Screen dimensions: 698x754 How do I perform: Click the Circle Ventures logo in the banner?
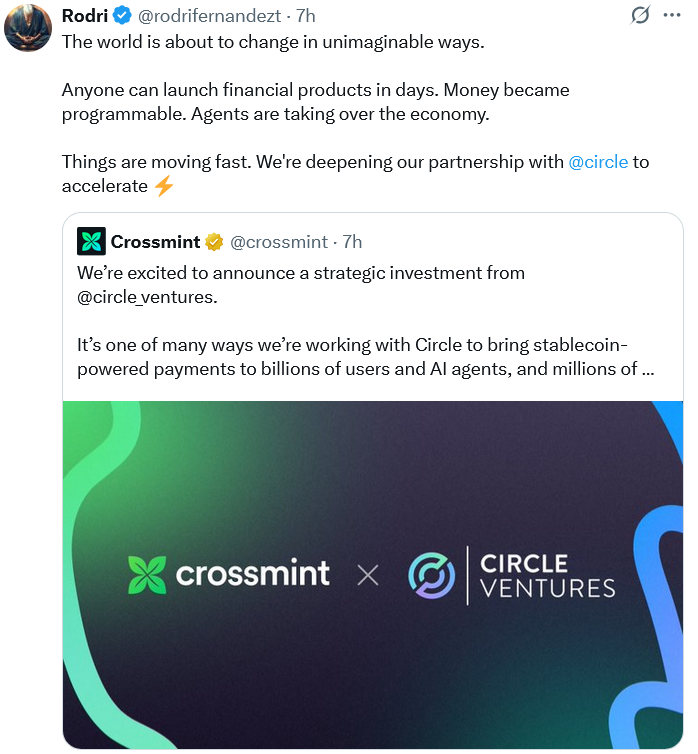511,575
